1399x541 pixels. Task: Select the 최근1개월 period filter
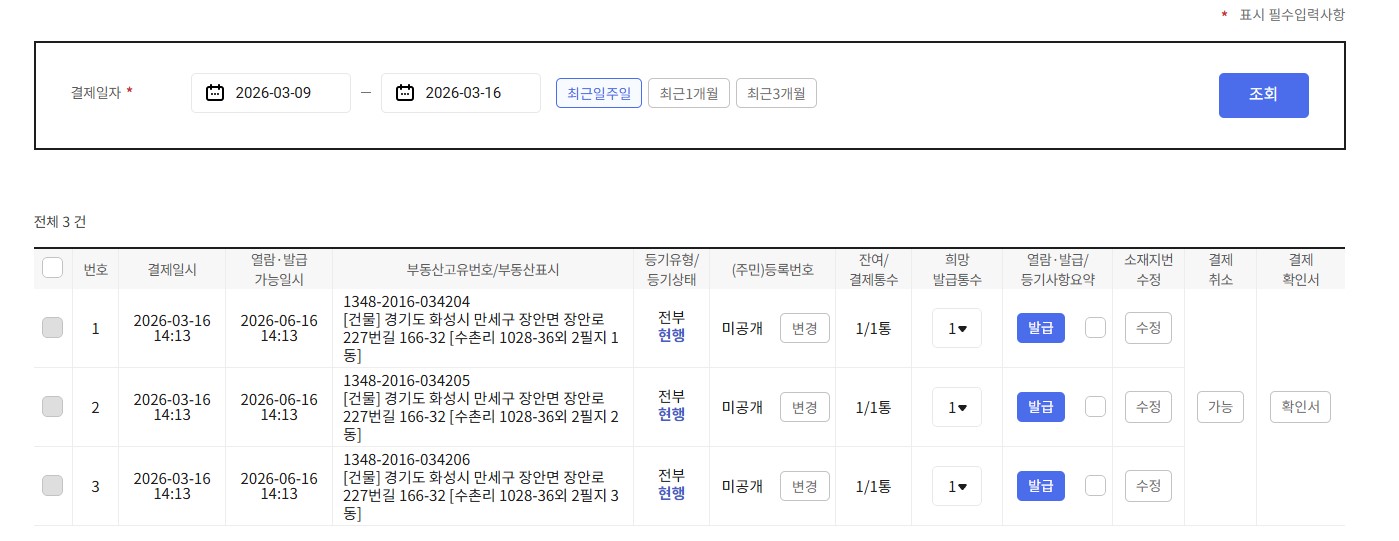pyautogui.click(x=689, y=93)
